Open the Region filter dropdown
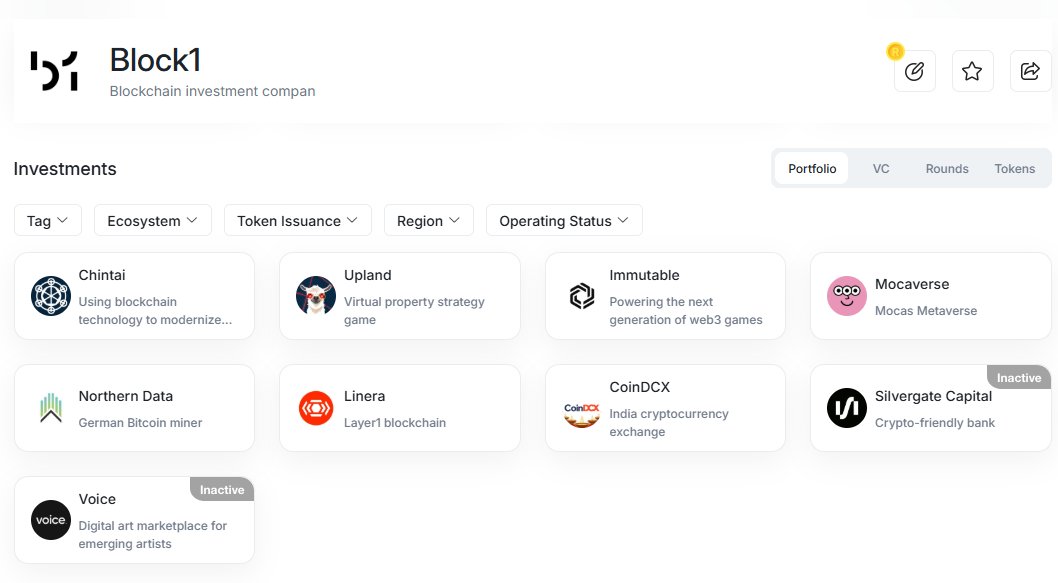 [428, 221]
